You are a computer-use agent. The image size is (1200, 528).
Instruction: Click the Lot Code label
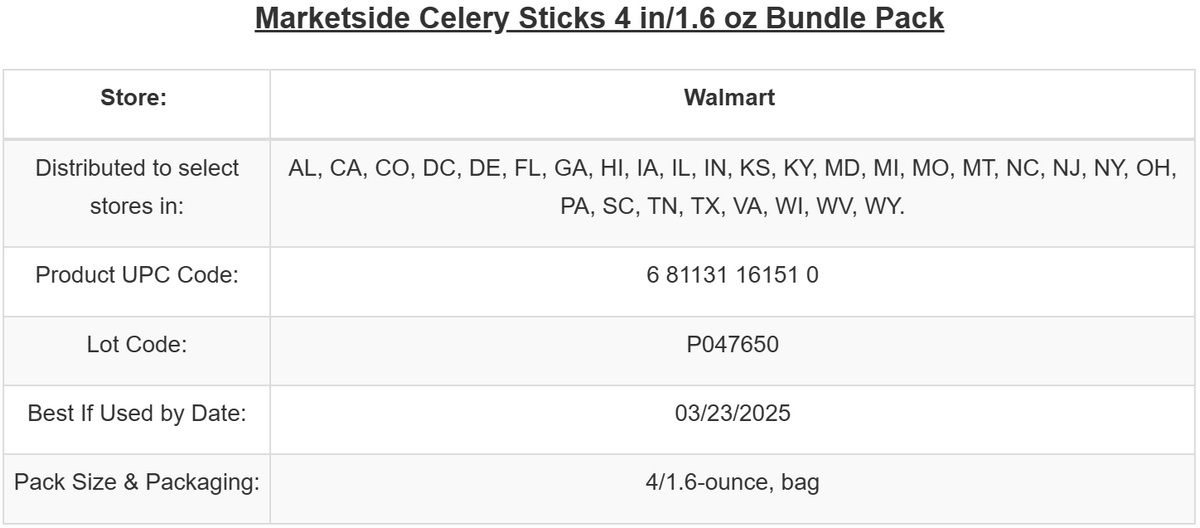137,345
